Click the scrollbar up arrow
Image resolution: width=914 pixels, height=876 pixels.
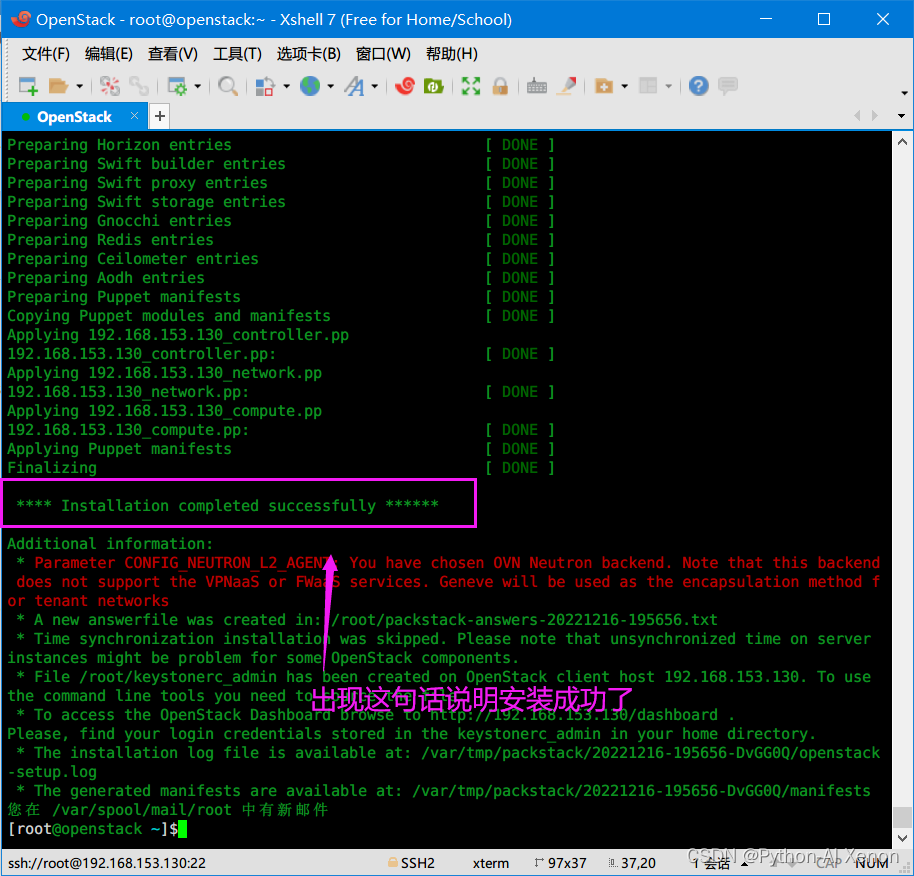point(903,141)
